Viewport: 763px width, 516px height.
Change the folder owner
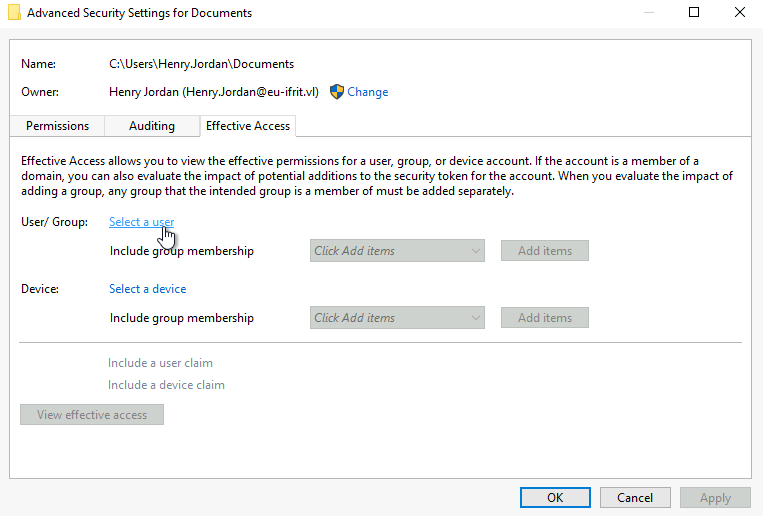point(367,92)
